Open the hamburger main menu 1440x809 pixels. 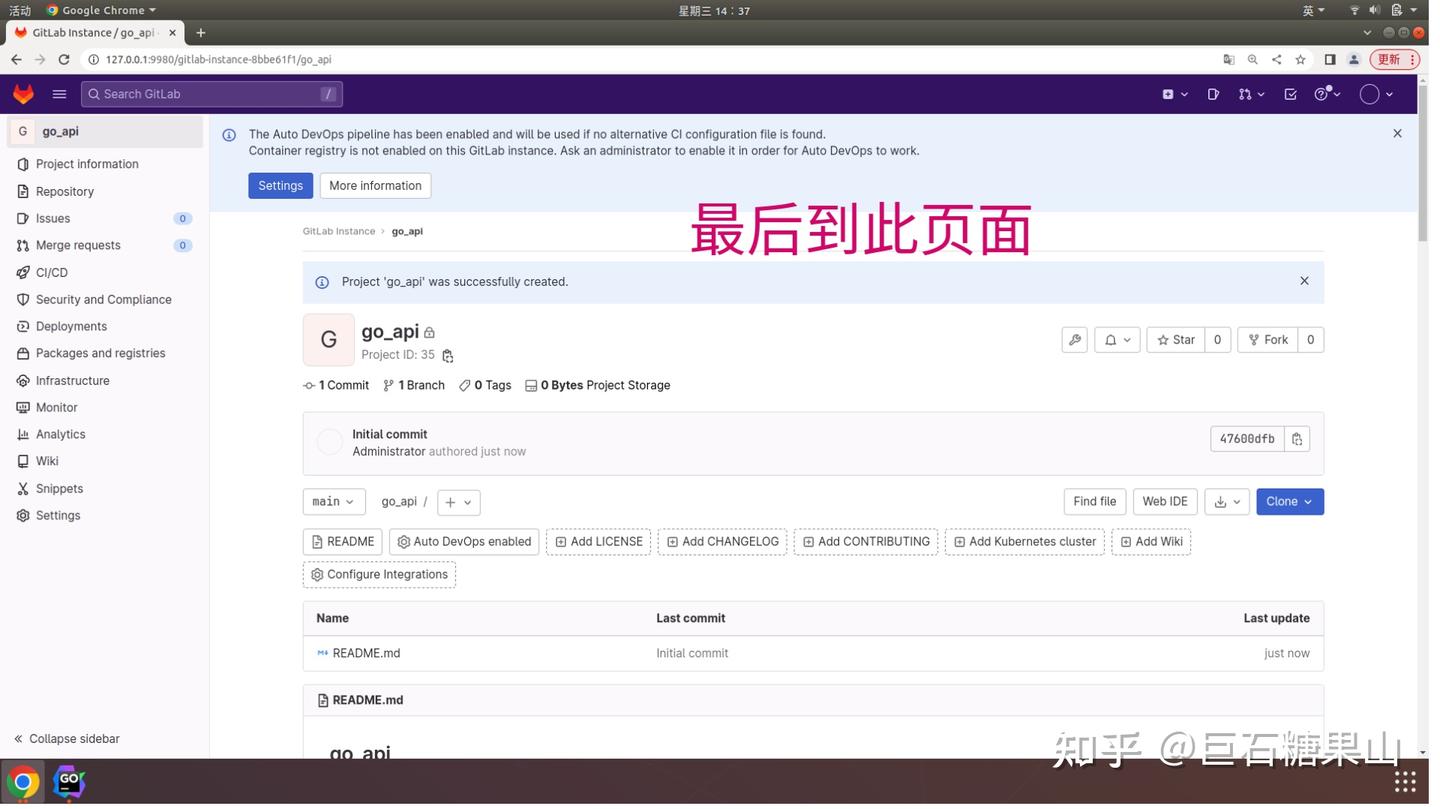[x=59, y=94]
